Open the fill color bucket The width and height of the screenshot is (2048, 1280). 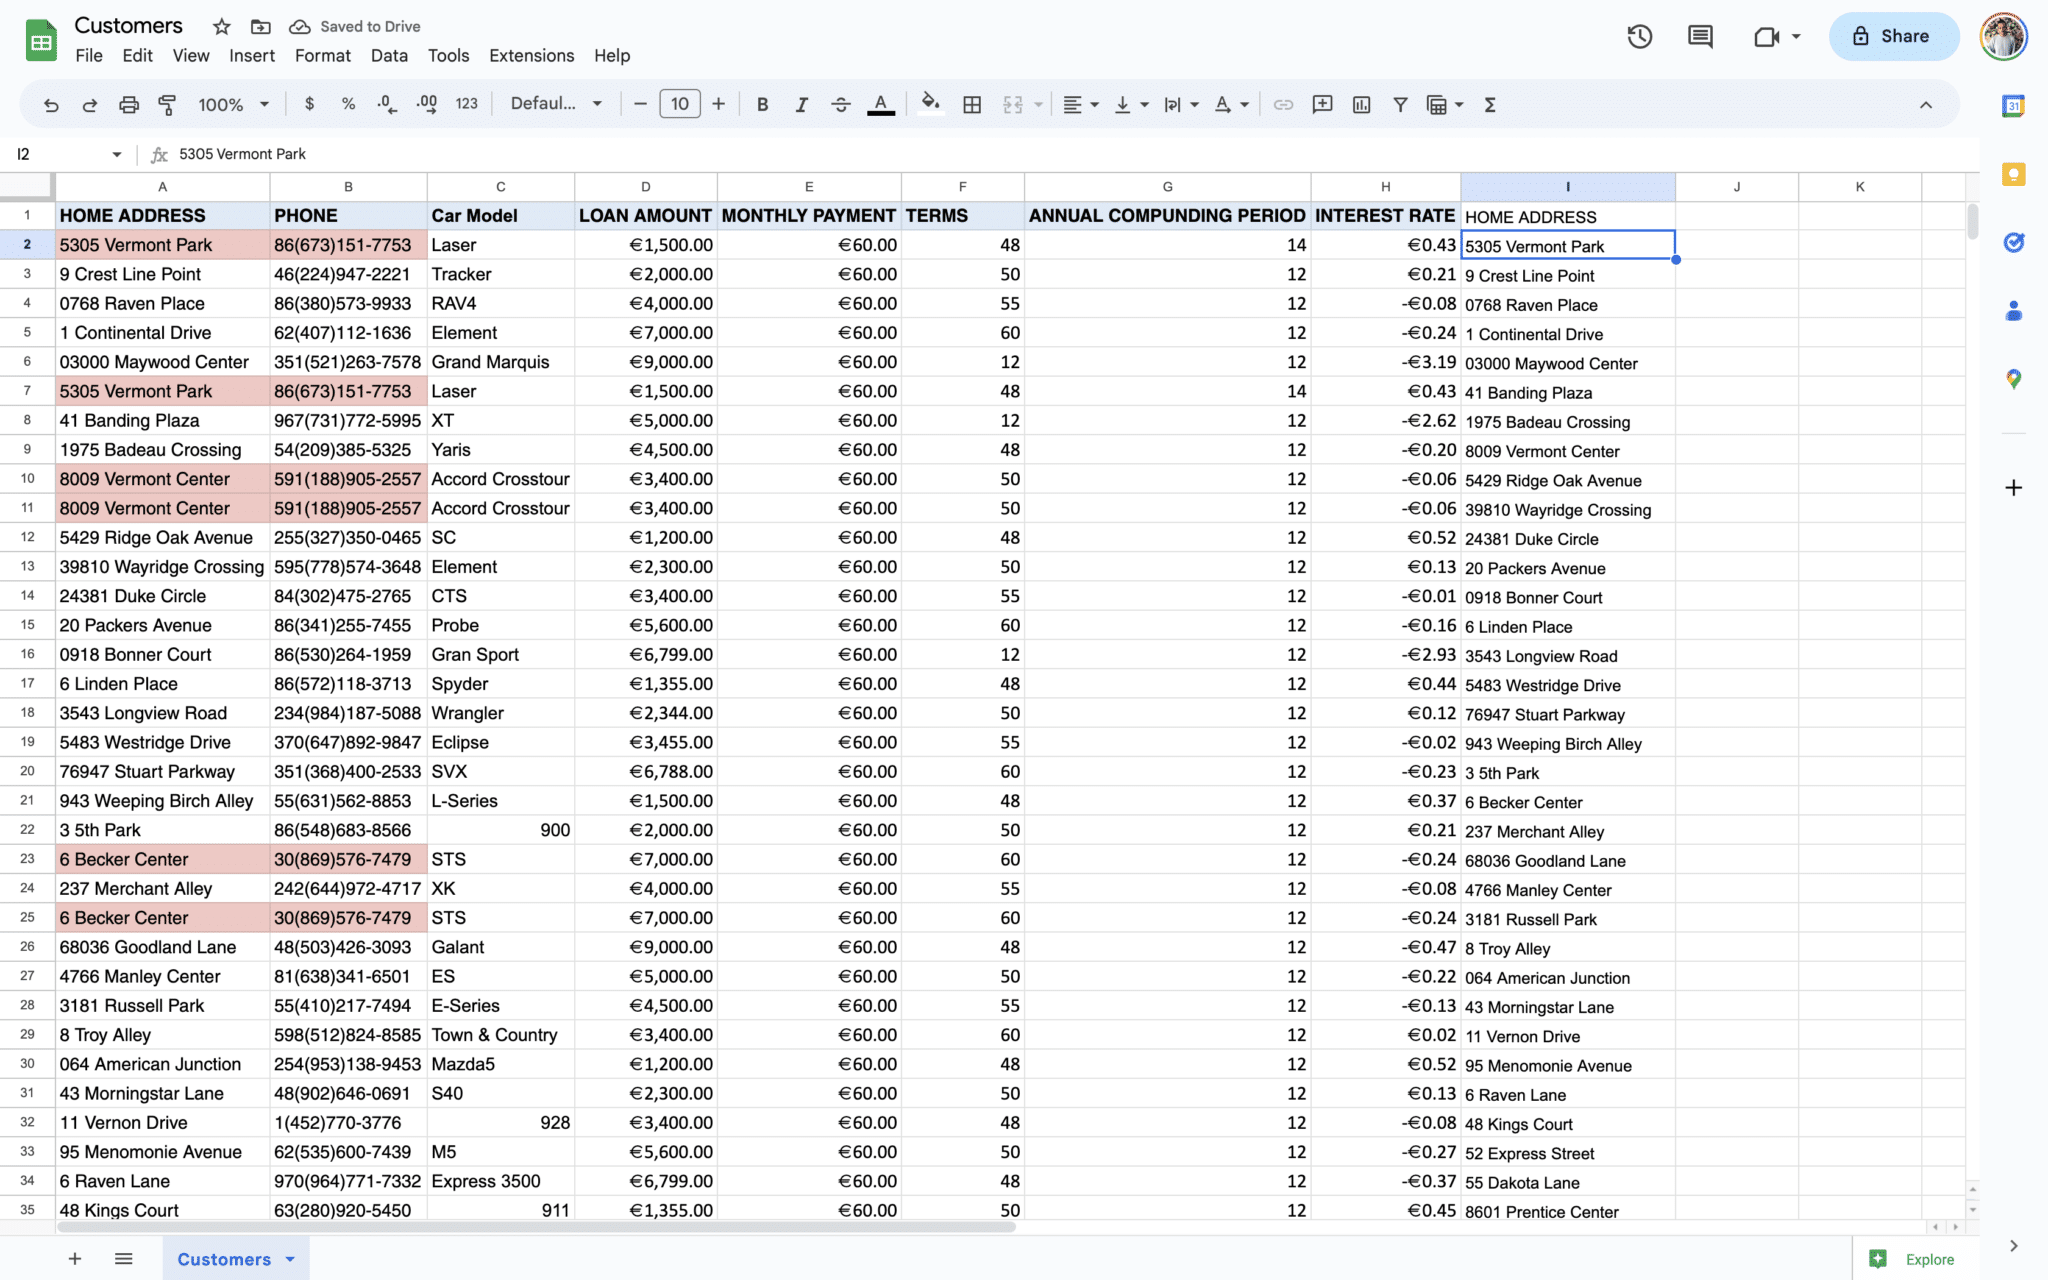tap(930, 104)
